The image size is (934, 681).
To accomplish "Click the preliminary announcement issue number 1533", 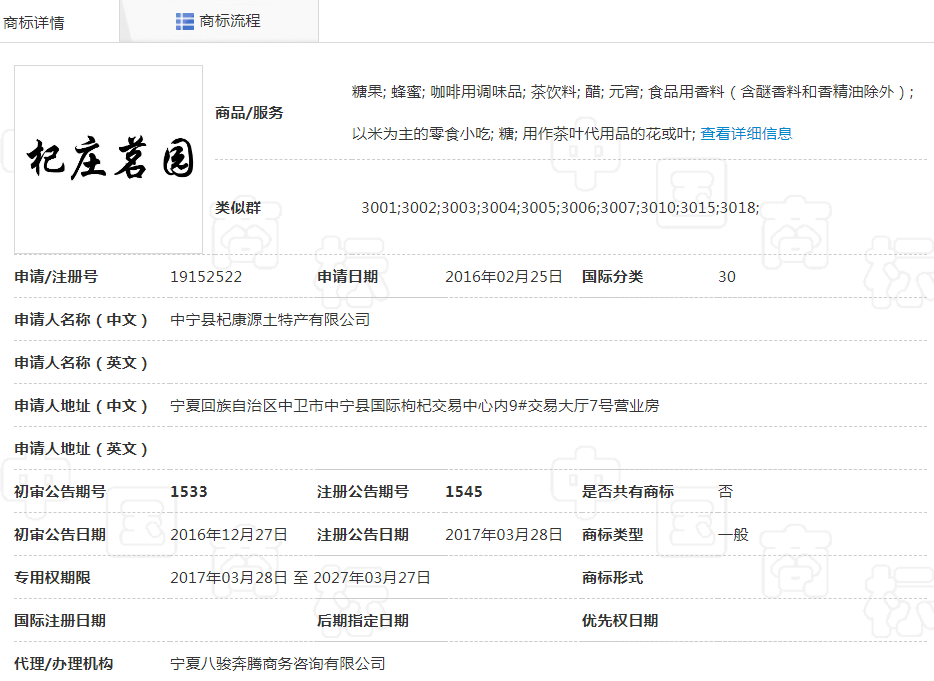I will 189,492.
